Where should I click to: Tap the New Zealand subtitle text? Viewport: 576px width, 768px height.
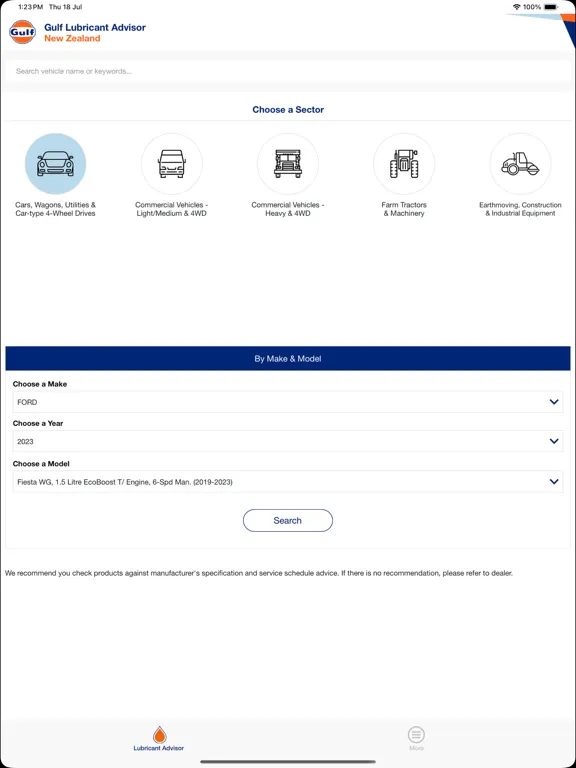72,39
